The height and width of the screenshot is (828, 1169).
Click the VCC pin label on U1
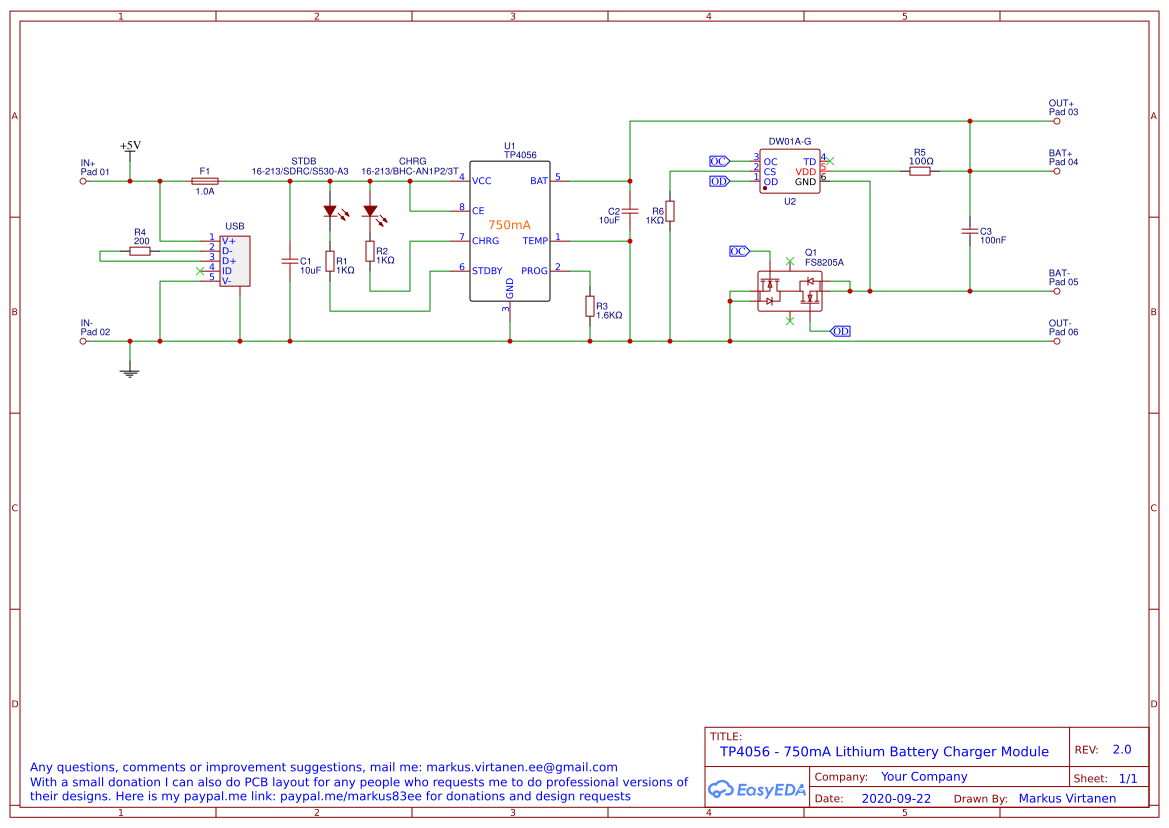coord(482,181)
